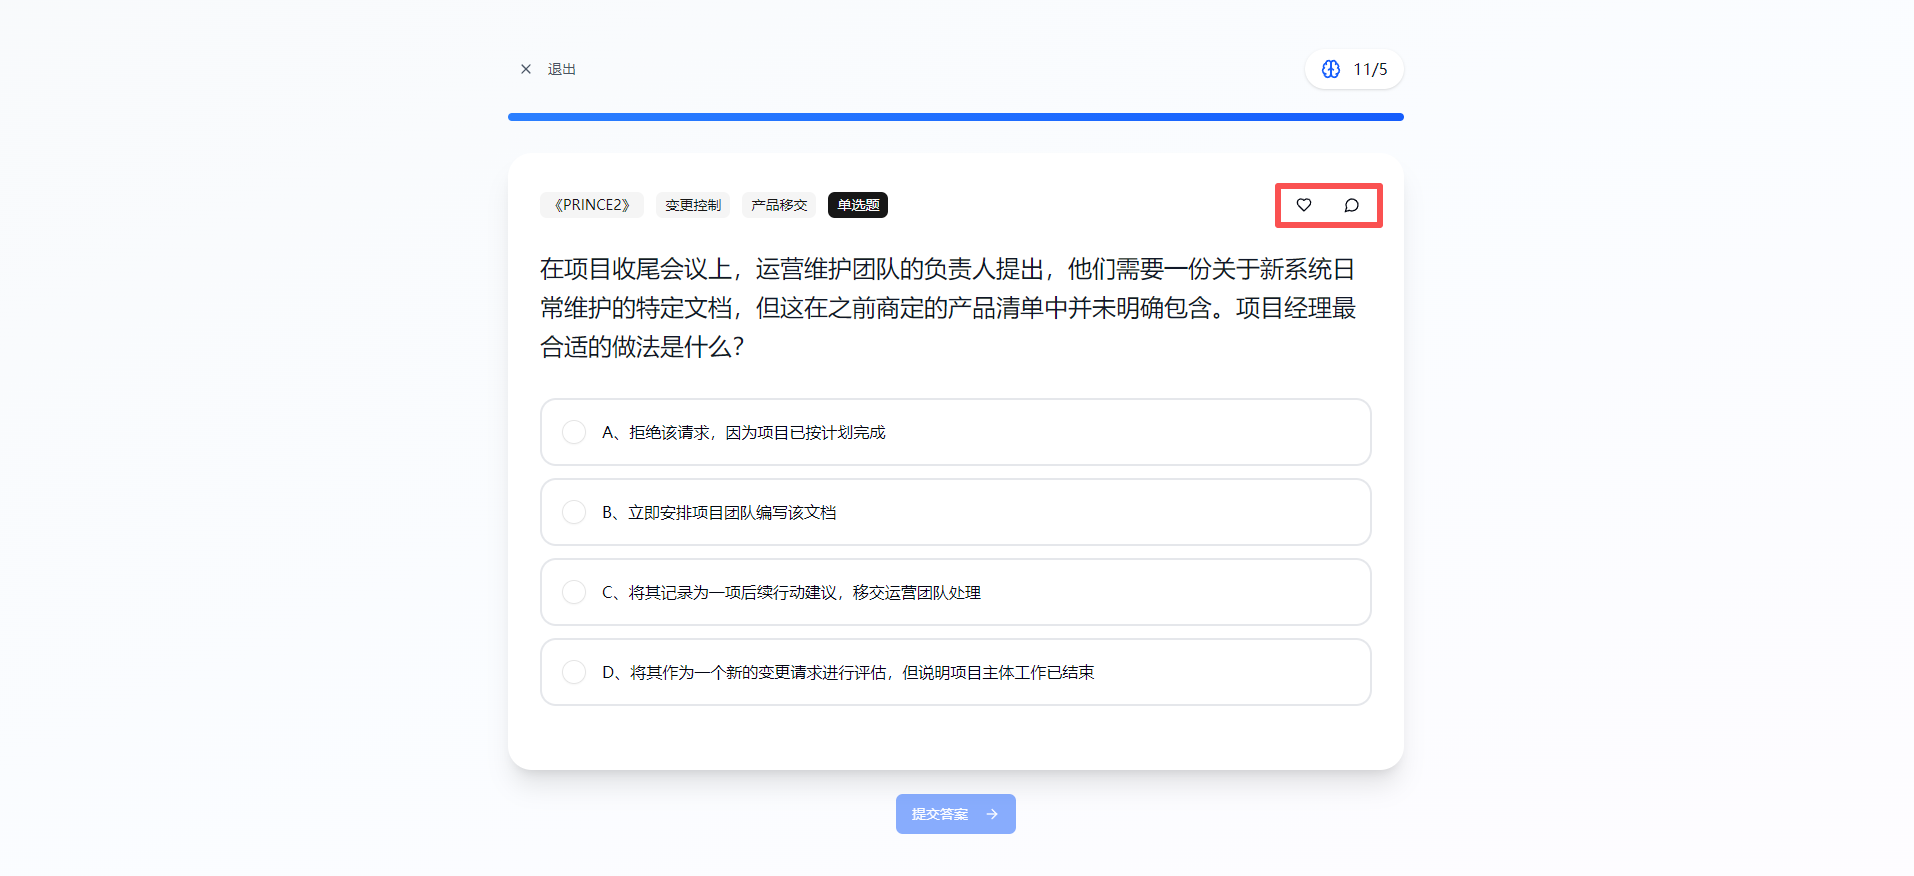Mark option D's radio button

[574, 672]
